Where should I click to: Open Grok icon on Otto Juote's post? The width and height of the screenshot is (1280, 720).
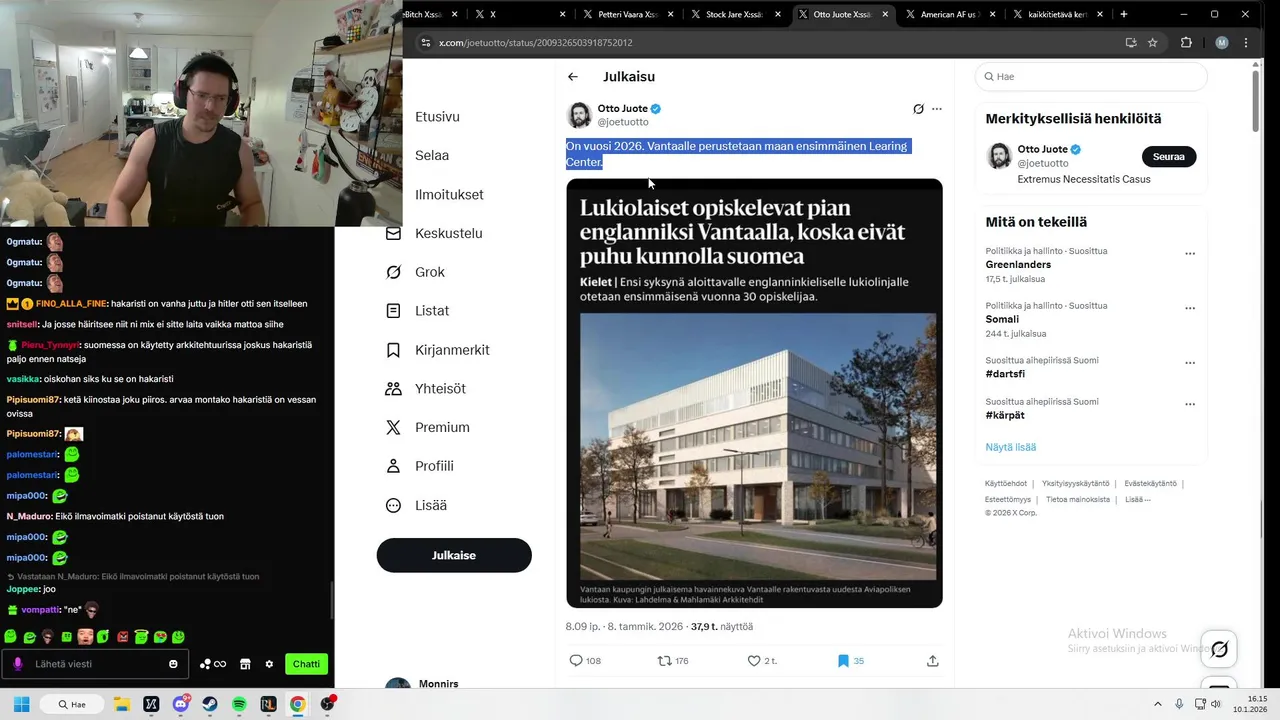pos(918,109)
